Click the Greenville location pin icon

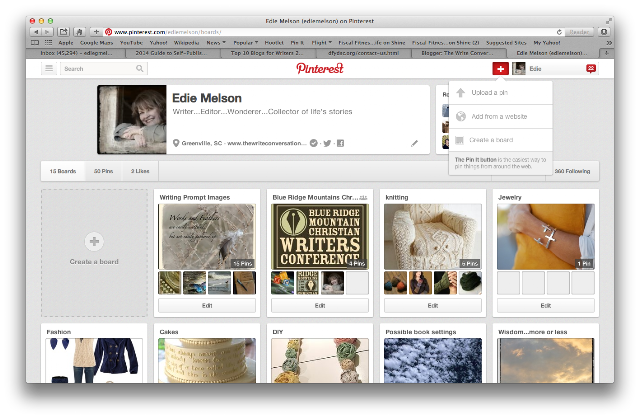click(x=176, y=143)
